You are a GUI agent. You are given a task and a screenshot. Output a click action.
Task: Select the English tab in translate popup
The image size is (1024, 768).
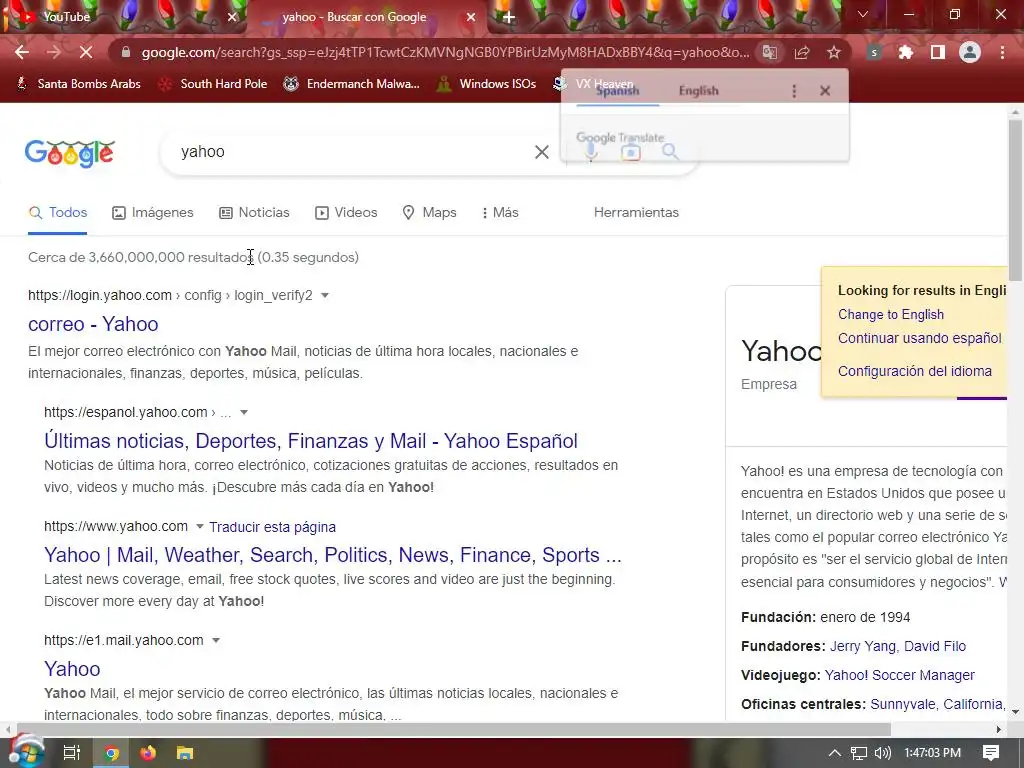698,91
